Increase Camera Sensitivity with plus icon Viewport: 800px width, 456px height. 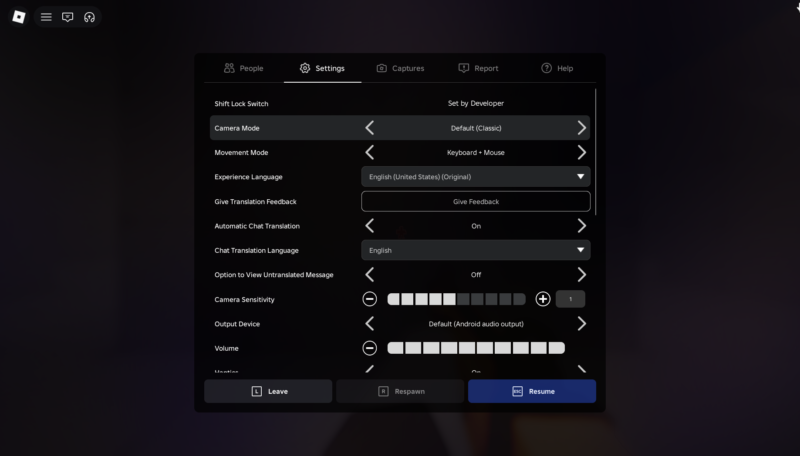pyautogui.click(x=543, y=299)
